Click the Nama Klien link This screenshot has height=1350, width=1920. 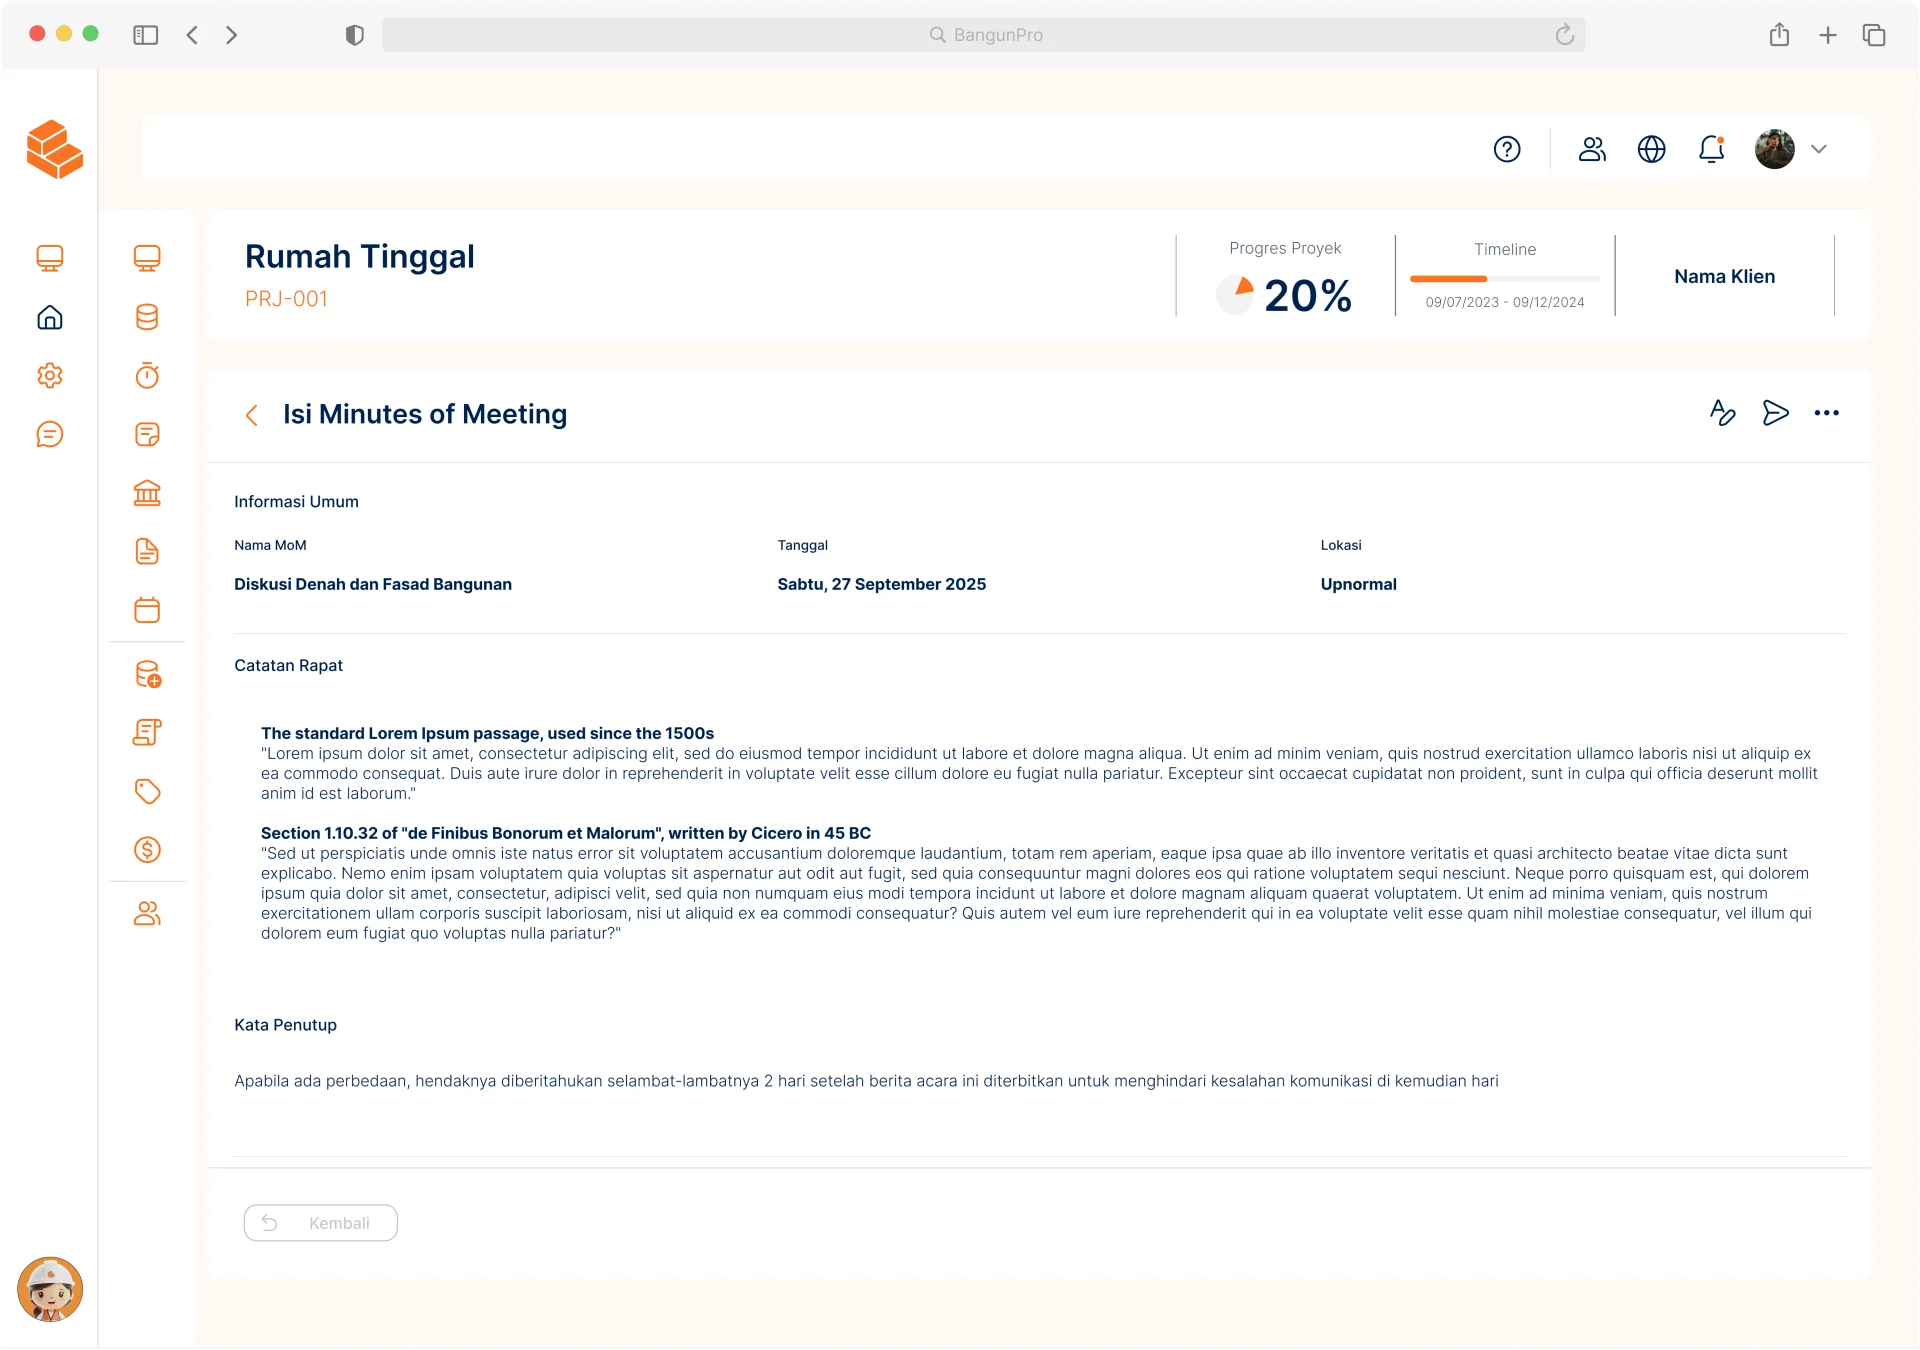[1724, 277]
